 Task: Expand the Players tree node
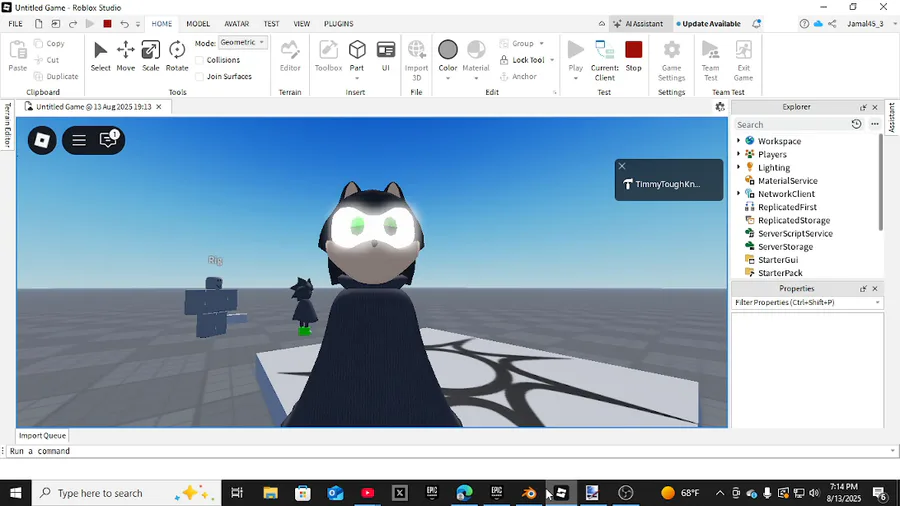click(x=739, y=154)
